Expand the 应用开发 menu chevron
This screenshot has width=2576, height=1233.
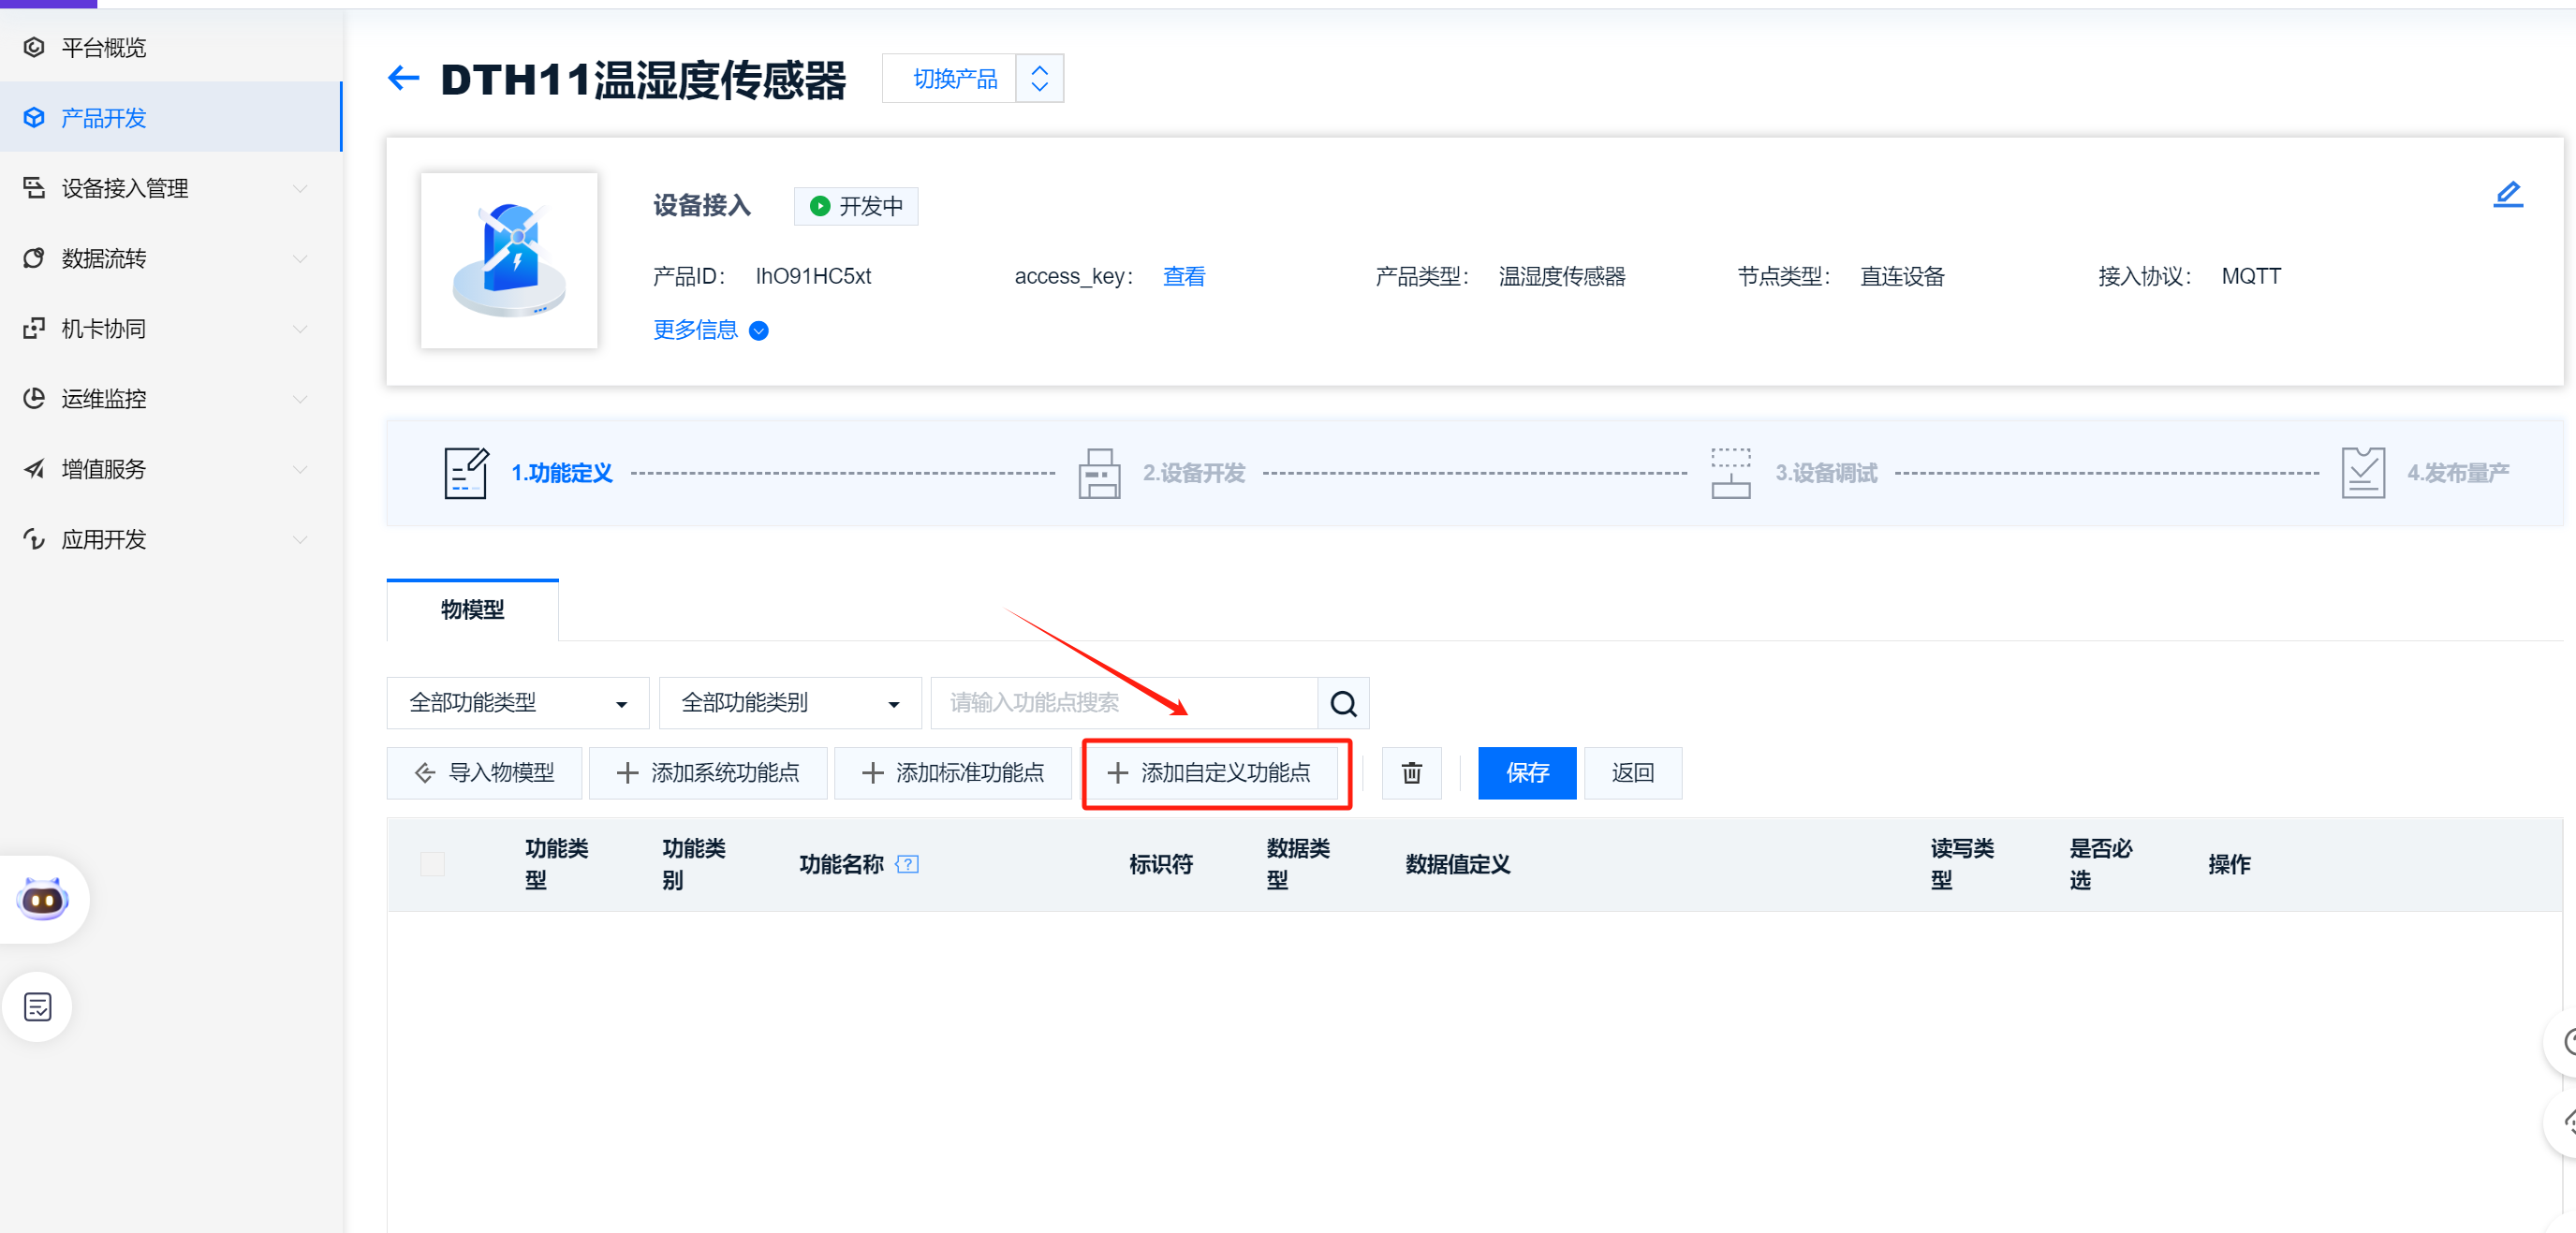[x=299, y=539]
